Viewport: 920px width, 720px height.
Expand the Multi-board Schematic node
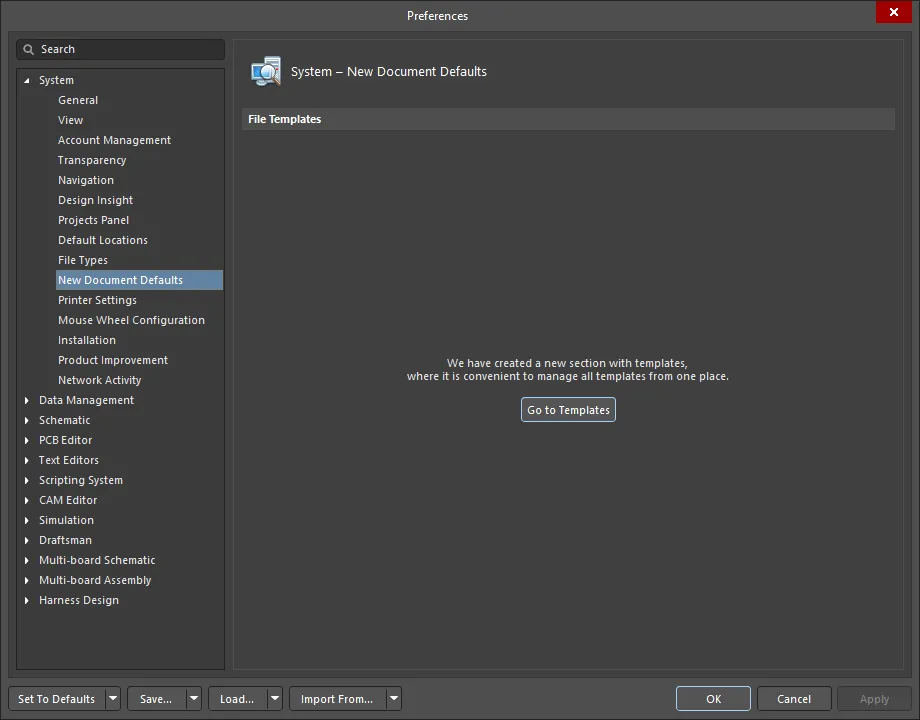pyautogui.click(x=26, y=560)
